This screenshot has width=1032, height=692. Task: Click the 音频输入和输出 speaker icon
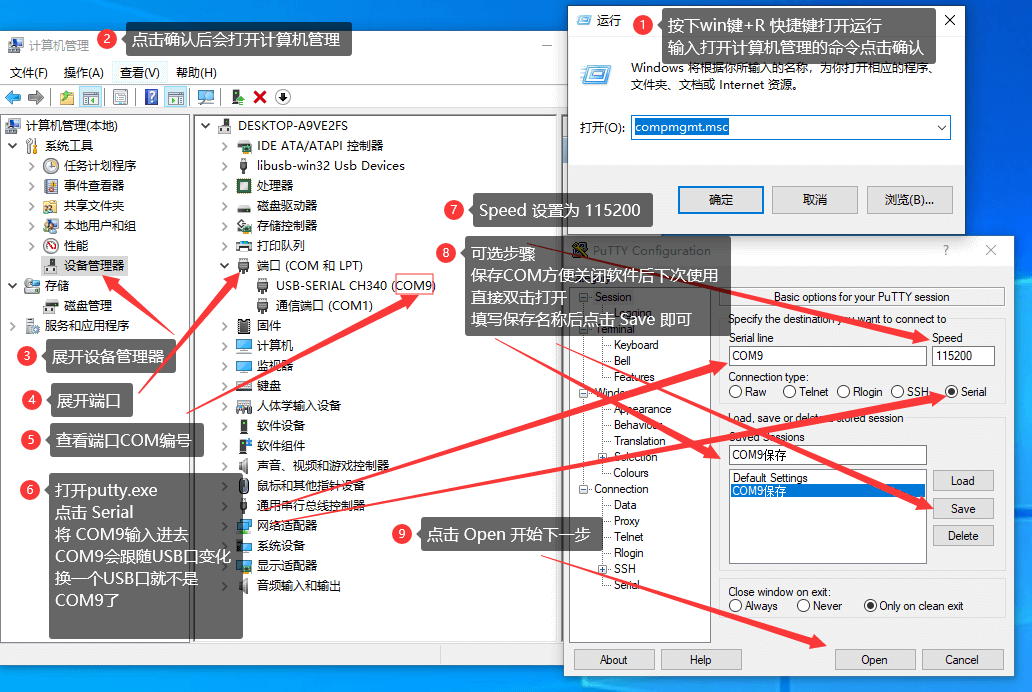point(244,586)
